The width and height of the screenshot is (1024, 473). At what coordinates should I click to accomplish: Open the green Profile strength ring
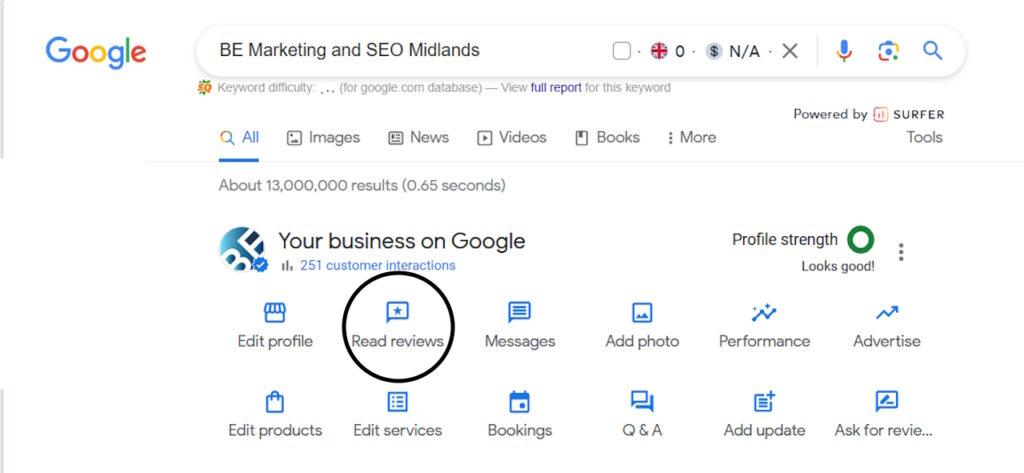pos(861,240)
